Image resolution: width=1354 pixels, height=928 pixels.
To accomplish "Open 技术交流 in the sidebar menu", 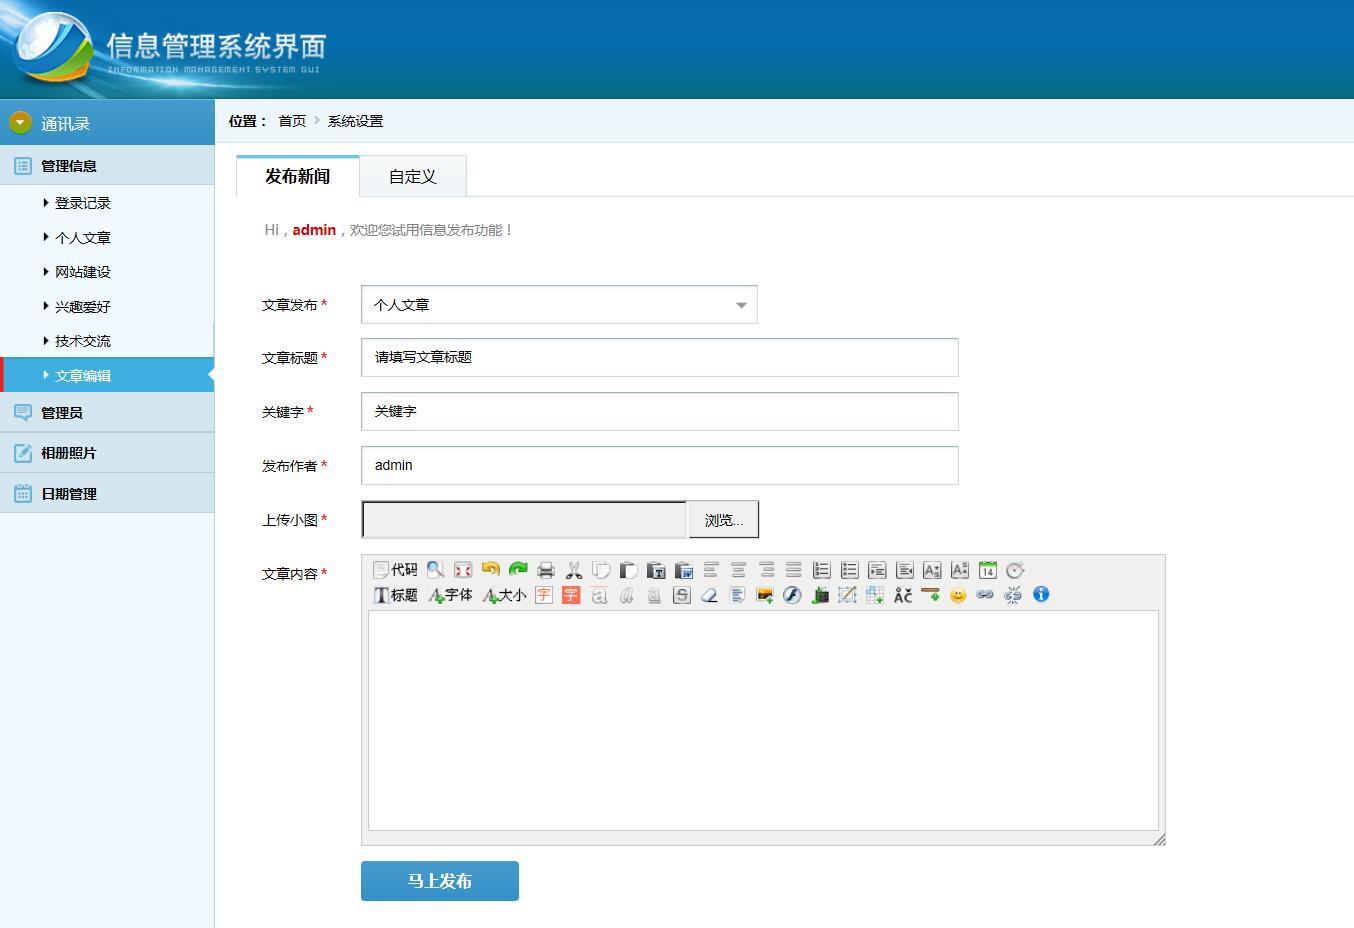I will [x=83, y=341].
